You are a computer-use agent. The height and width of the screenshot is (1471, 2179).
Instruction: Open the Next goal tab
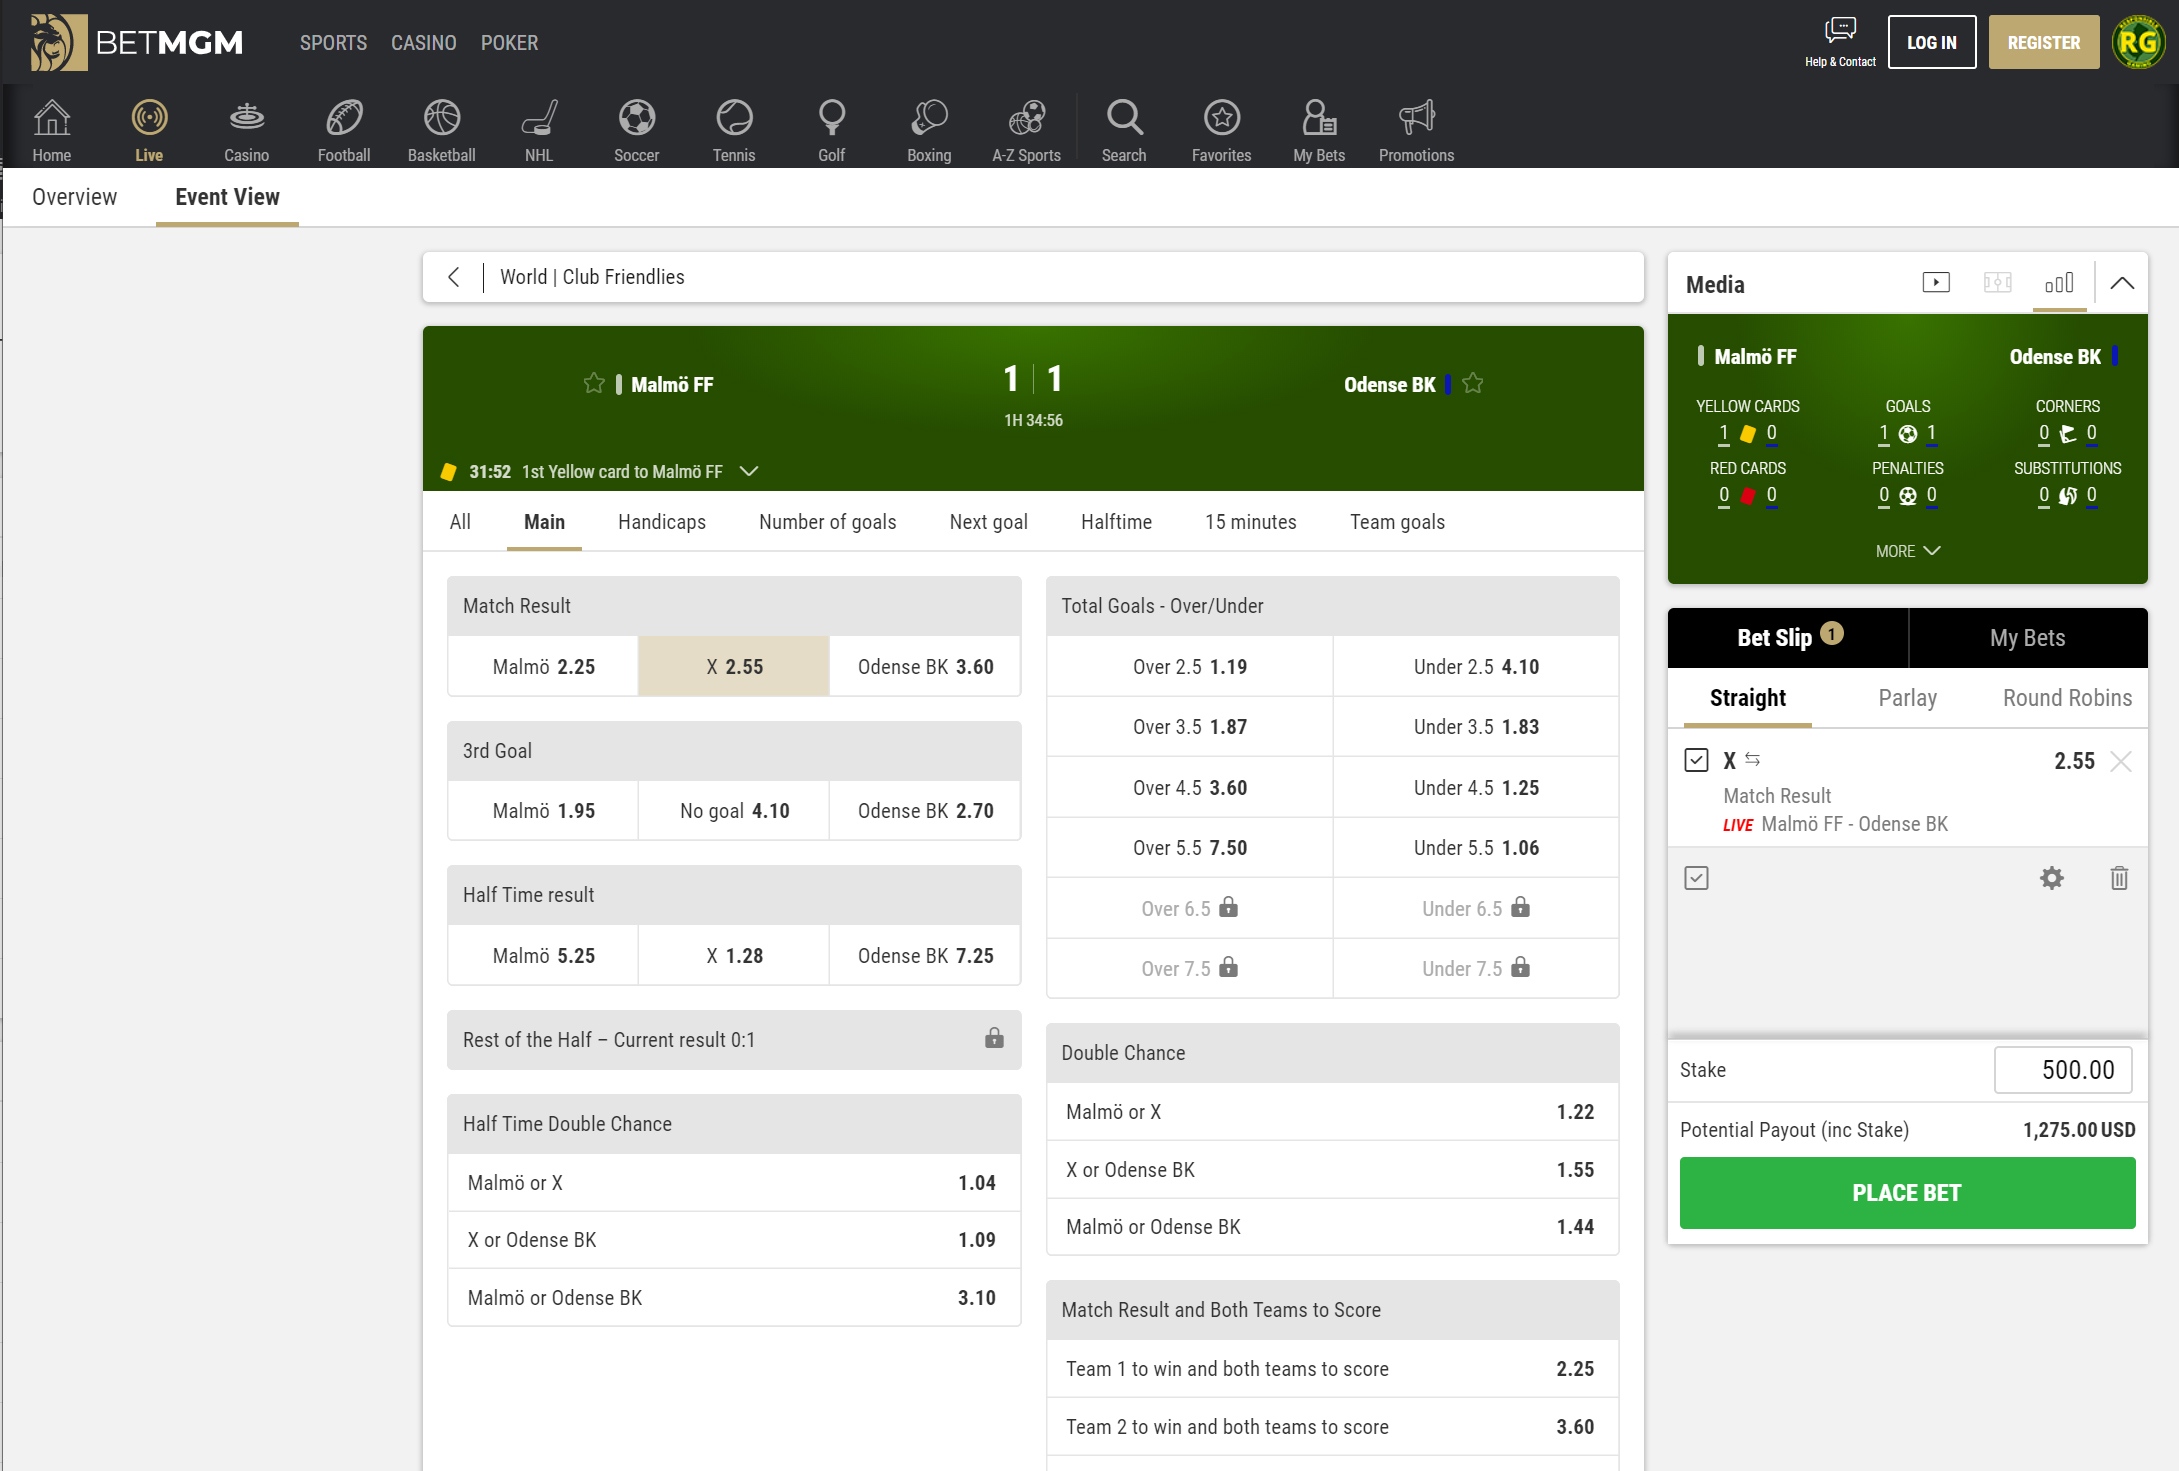click(989, 522)
